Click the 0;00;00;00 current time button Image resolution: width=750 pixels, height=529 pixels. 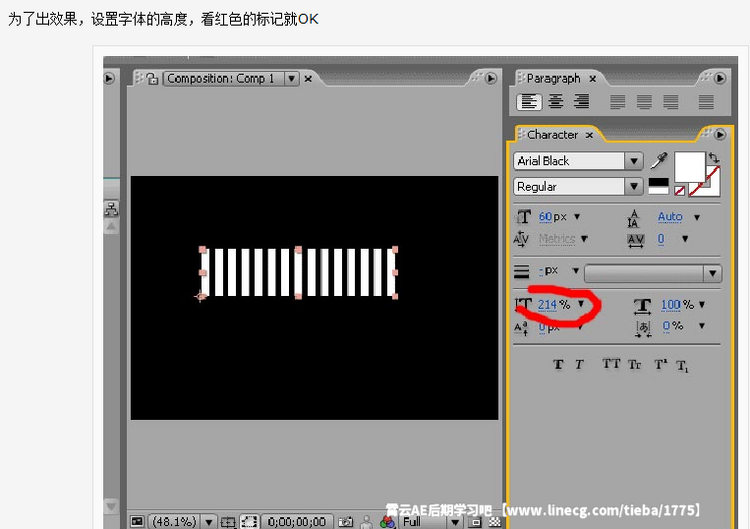point(297,521)
